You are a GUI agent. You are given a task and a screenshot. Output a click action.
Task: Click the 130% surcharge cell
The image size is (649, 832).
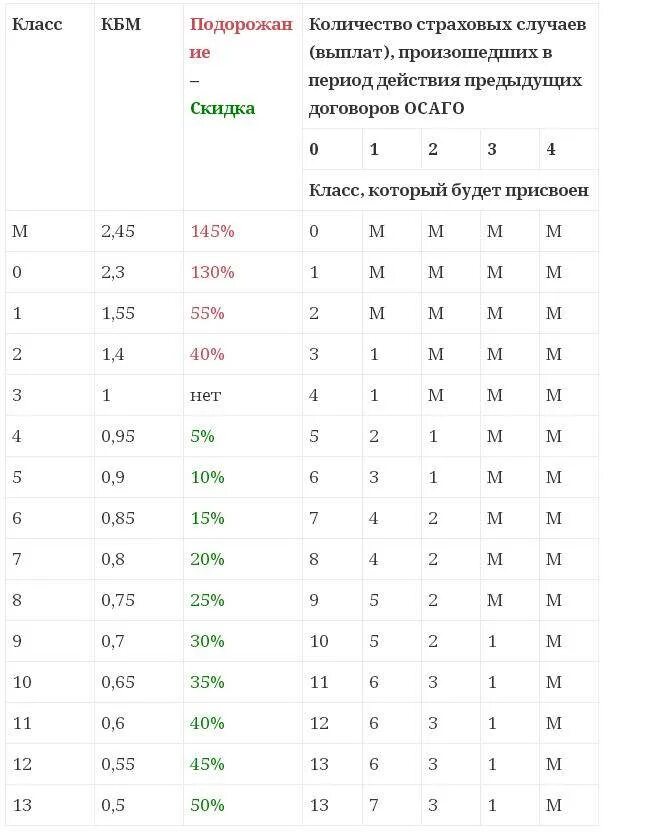213,272
